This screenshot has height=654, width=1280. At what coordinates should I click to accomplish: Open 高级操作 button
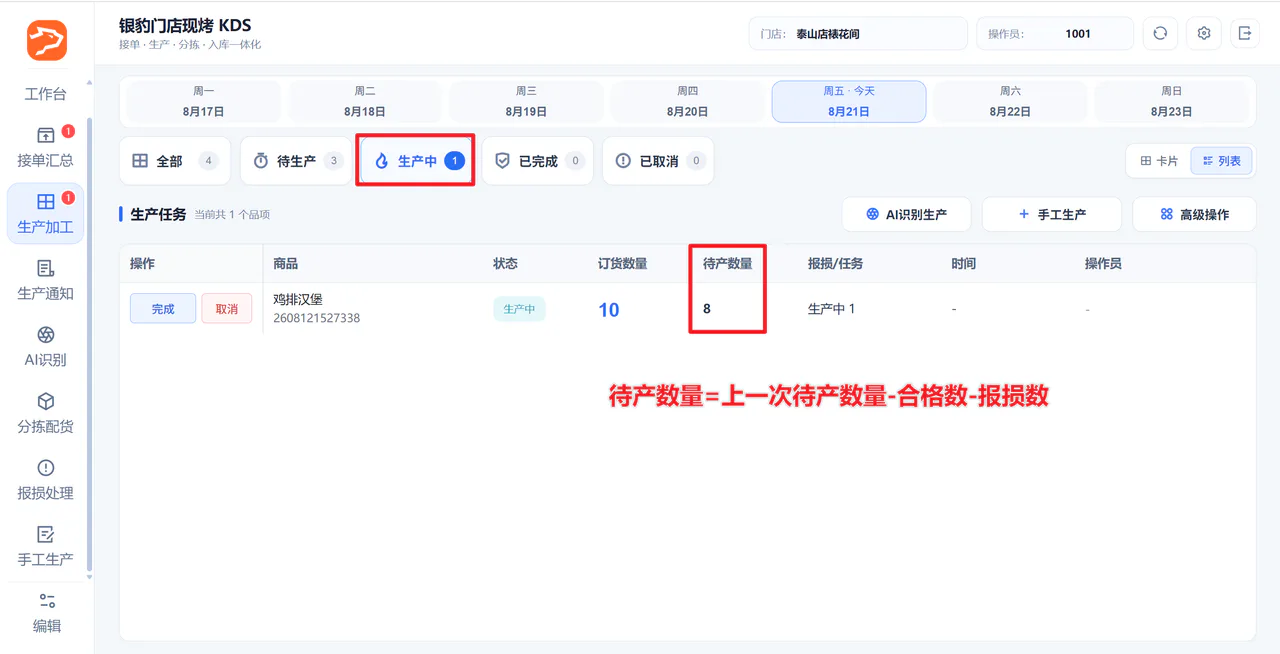click(x=1194, y=214)
